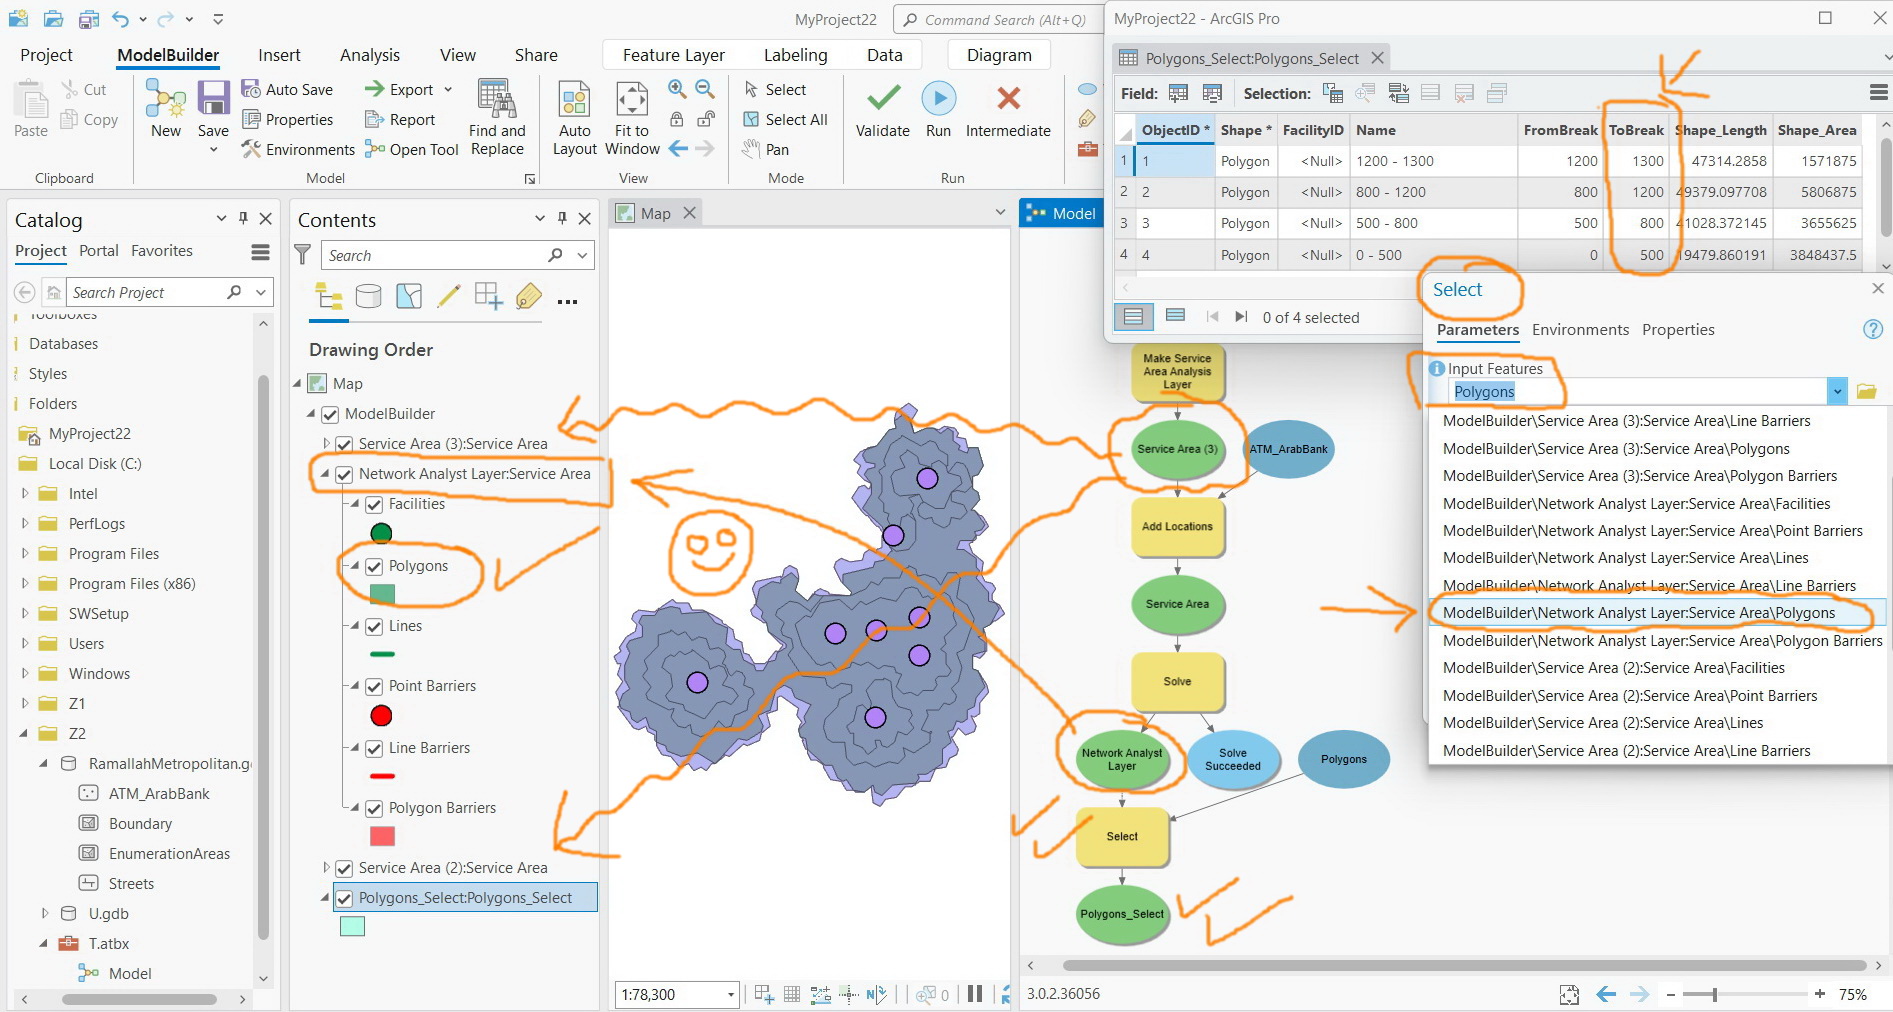This screenshot has width=1893, height=1012.
Task: Open the Input Features dropdown
Action: coord(1836,390)
